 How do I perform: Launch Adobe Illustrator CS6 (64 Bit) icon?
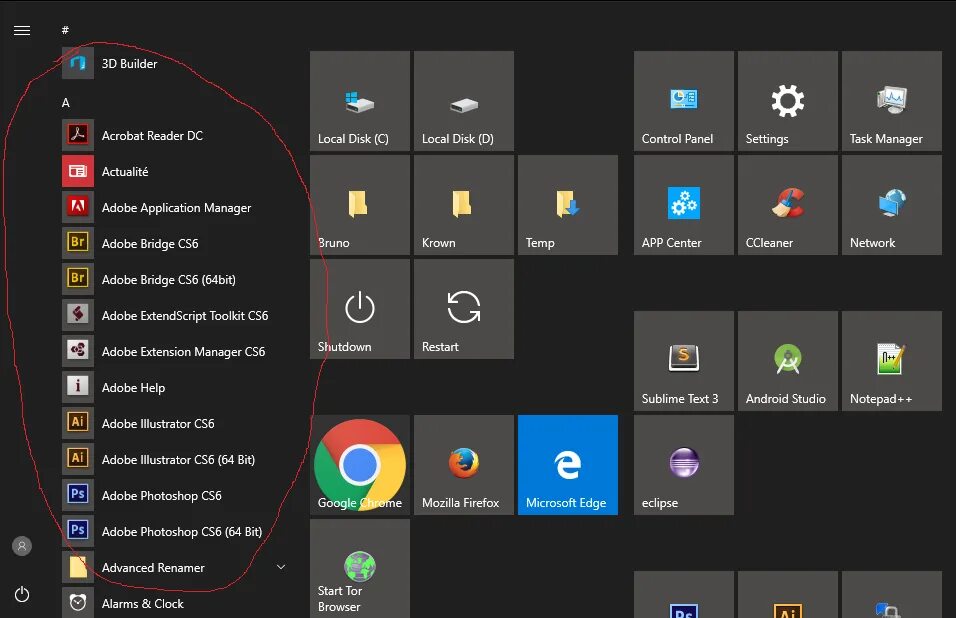click(78, 459)
